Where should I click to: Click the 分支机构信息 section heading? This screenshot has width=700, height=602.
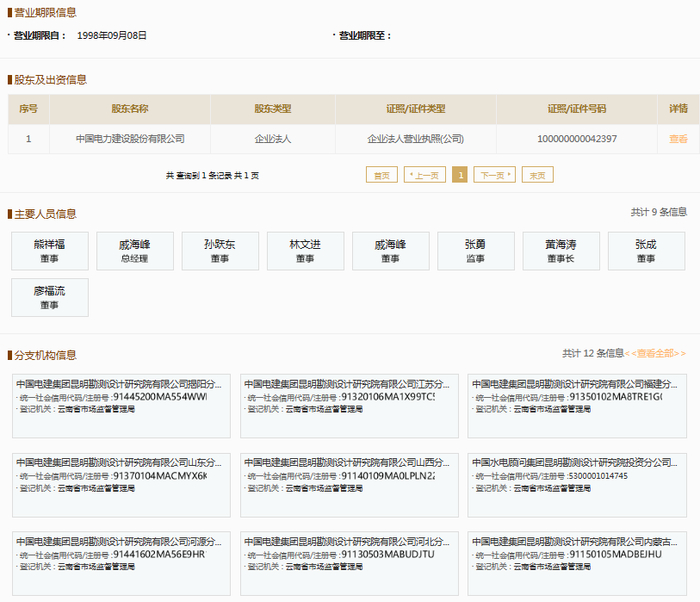click(x=45, y=355)
